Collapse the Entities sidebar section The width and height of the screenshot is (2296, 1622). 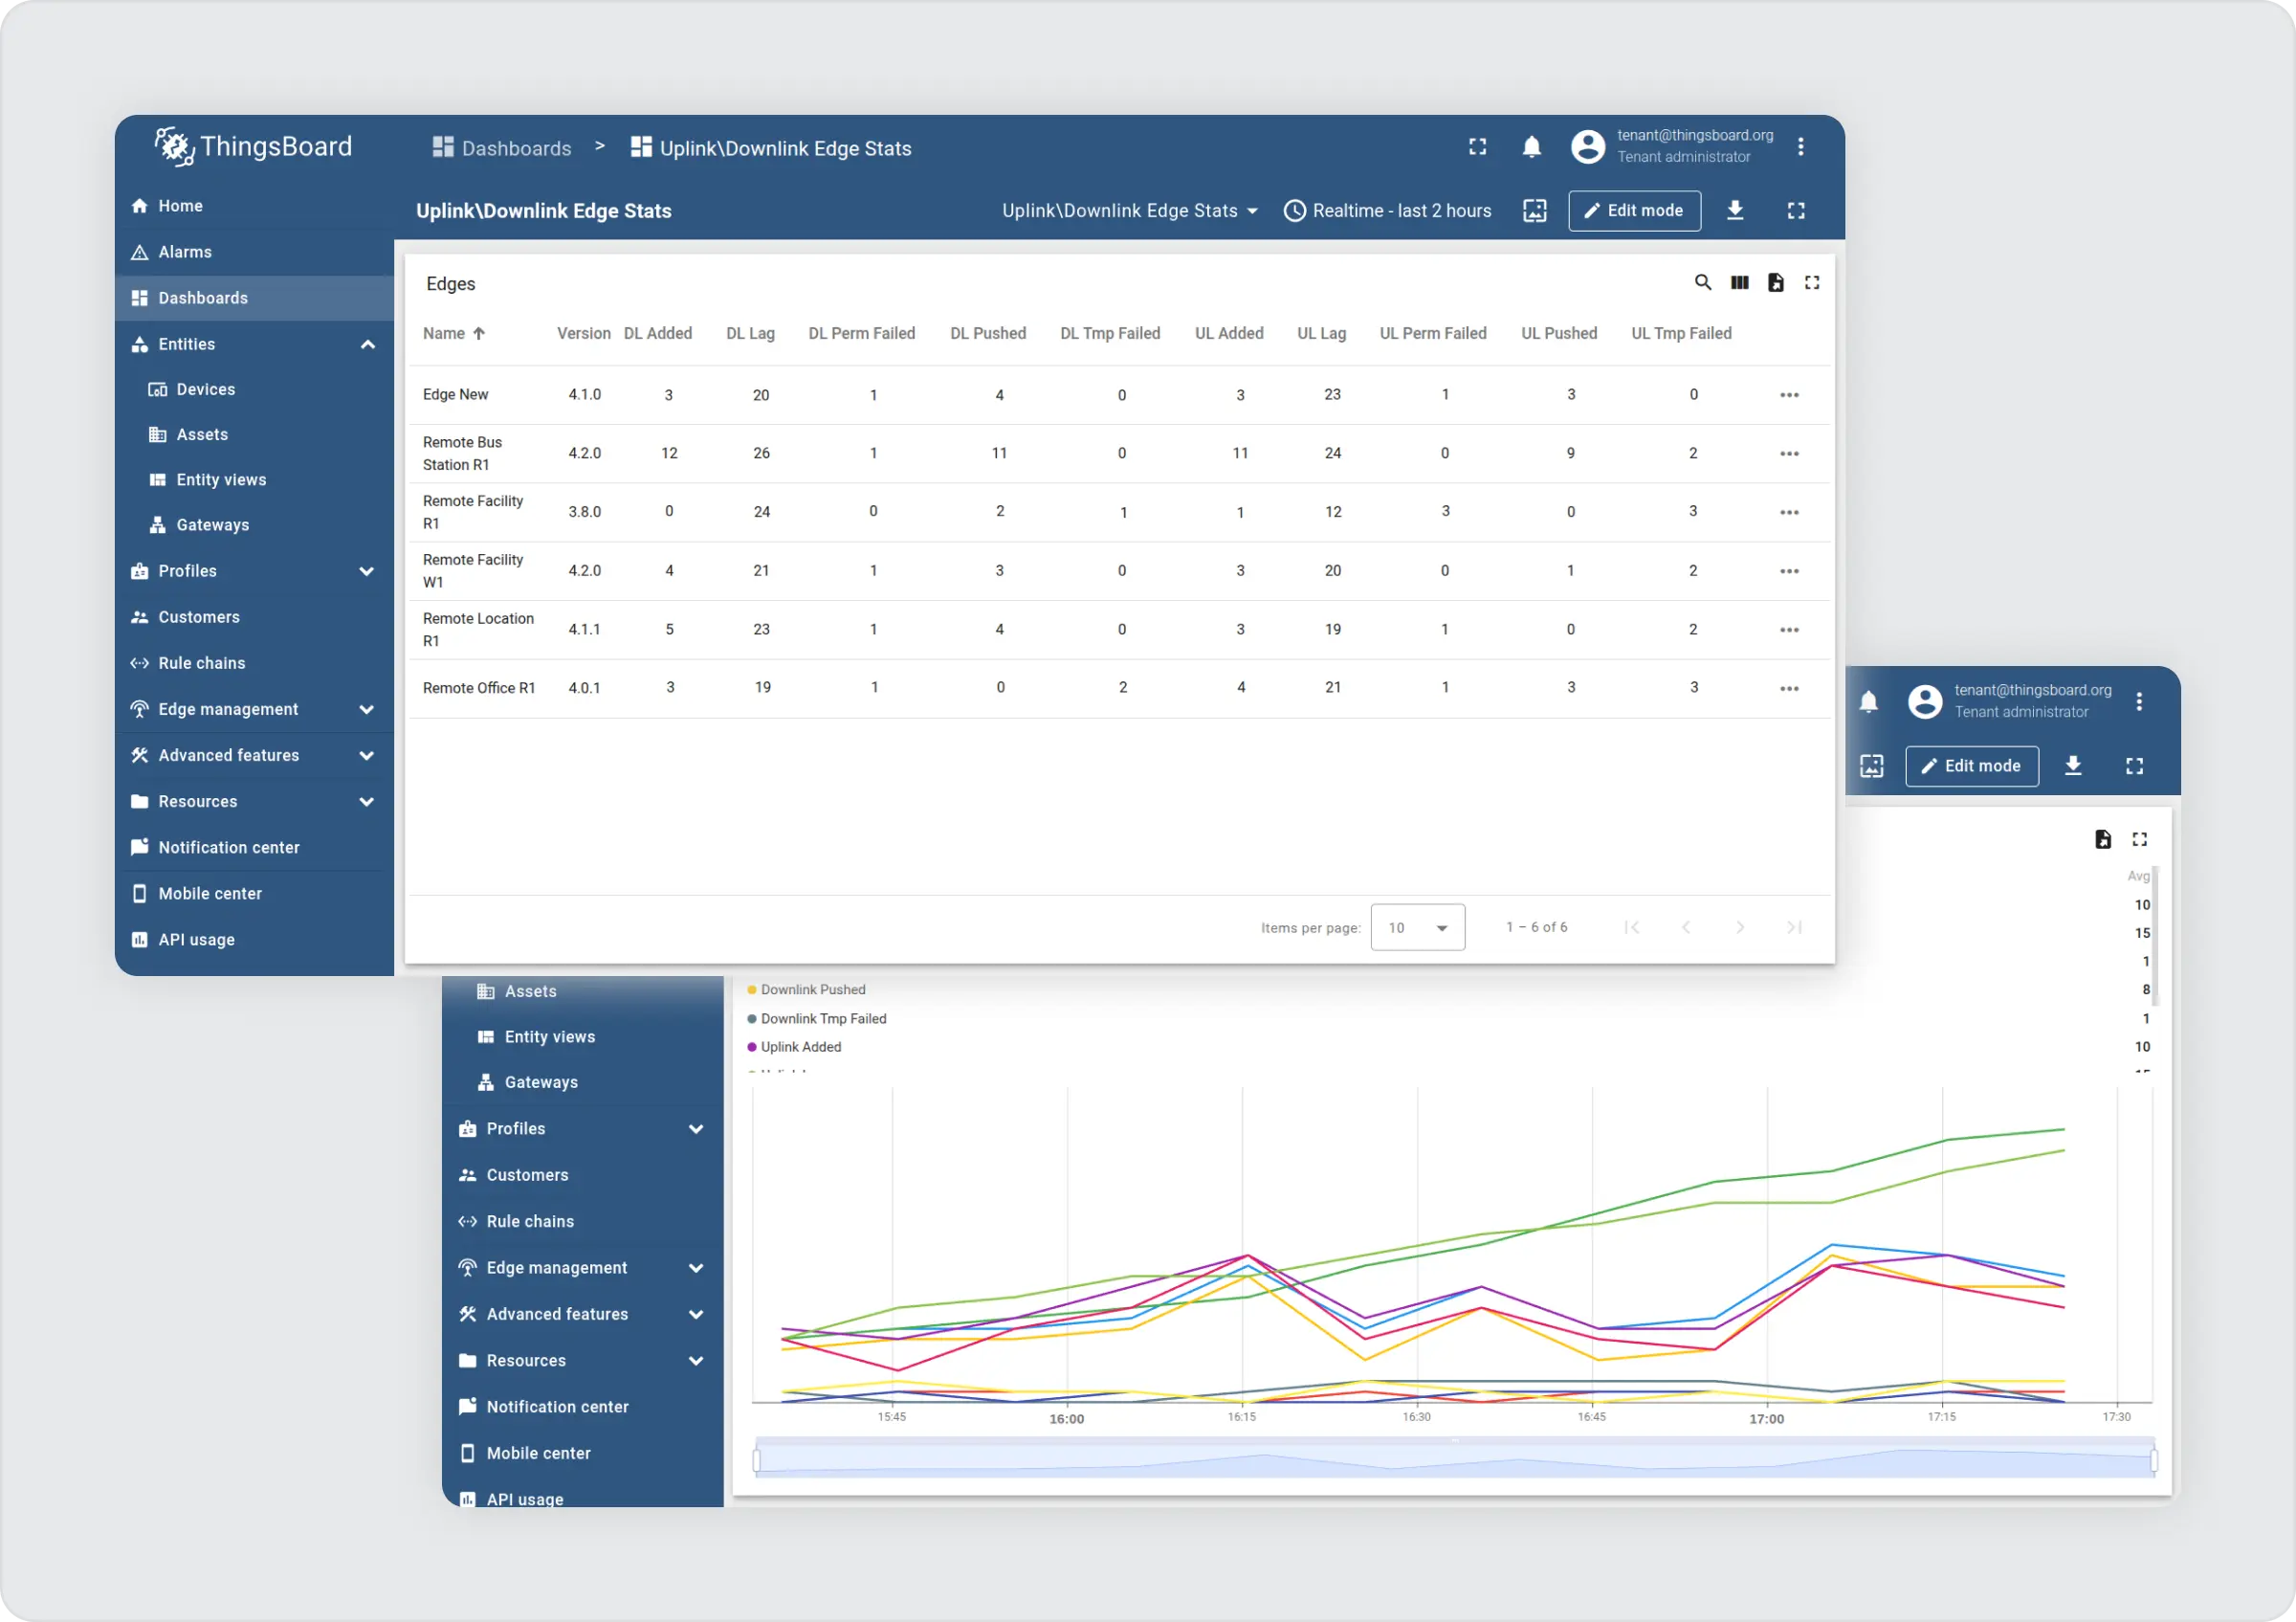367,345
